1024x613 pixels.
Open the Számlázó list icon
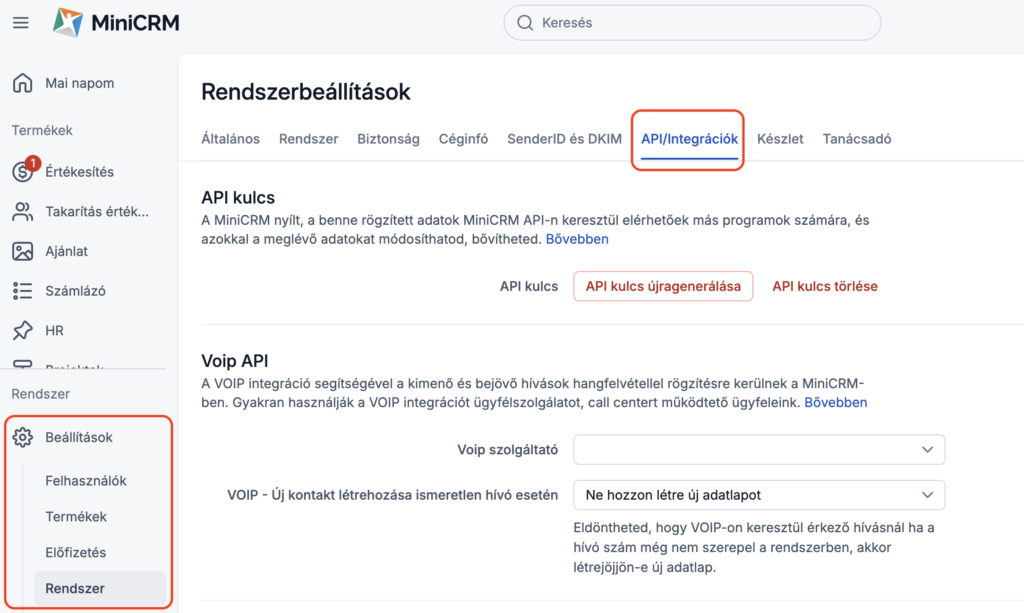click(x=22, y=291)
